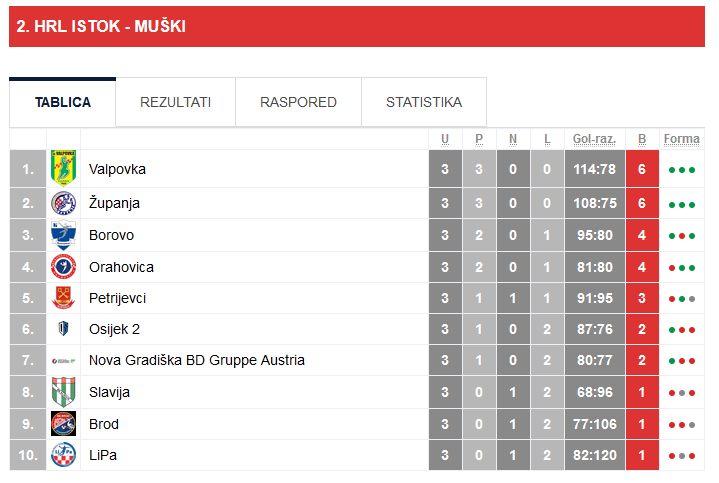Sort by Gol-raz. column header

pos(594,139)
